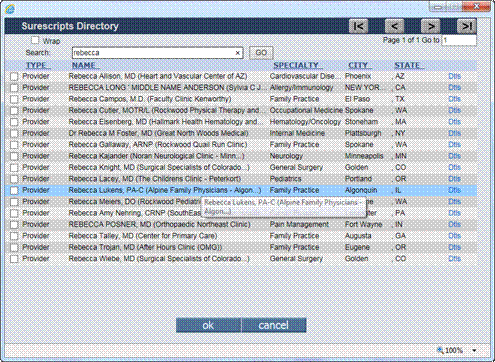Open Dtls for REBECCA POSNER, MD

(454, 224)
